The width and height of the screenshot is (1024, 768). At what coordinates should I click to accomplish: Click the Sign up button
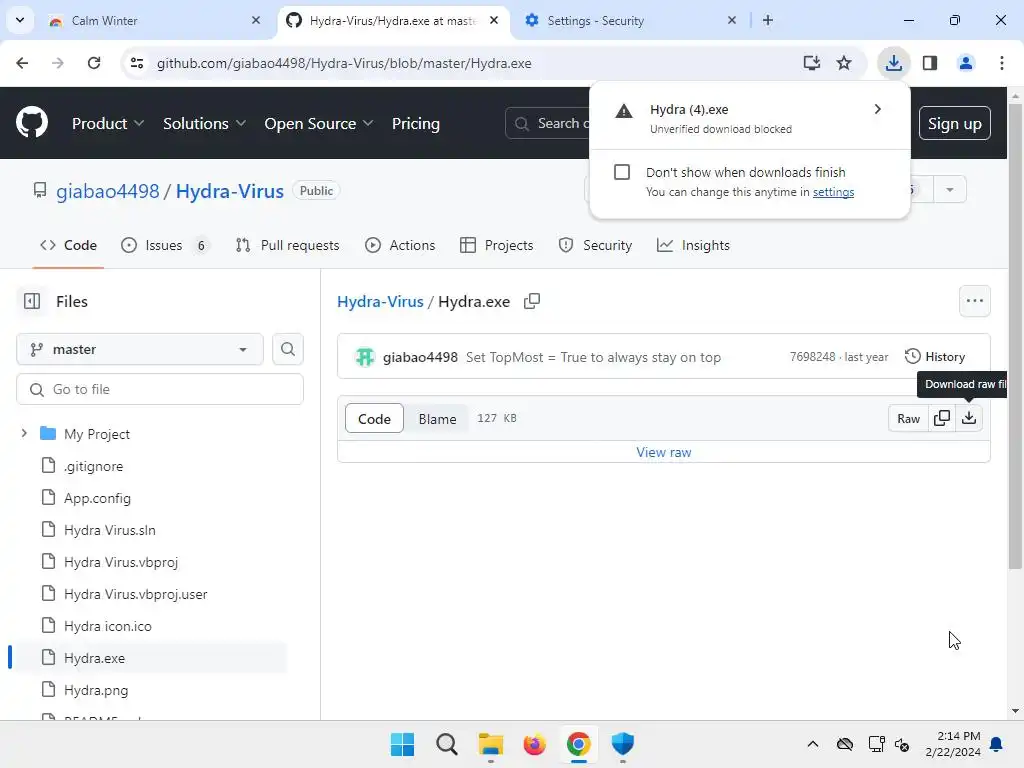click(x=955, y=123)
